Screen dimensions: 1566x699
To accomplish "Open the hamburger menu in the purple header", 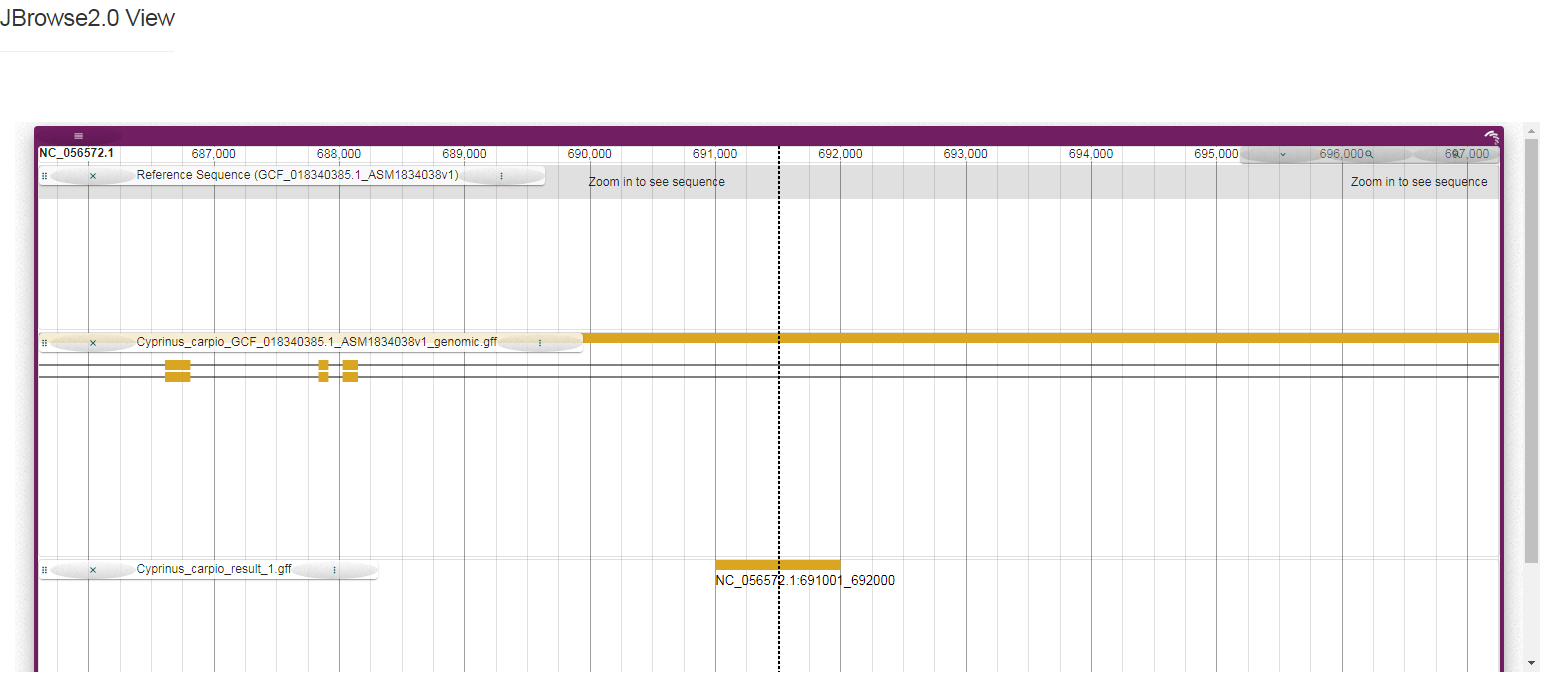I will [x=79, y=136].
